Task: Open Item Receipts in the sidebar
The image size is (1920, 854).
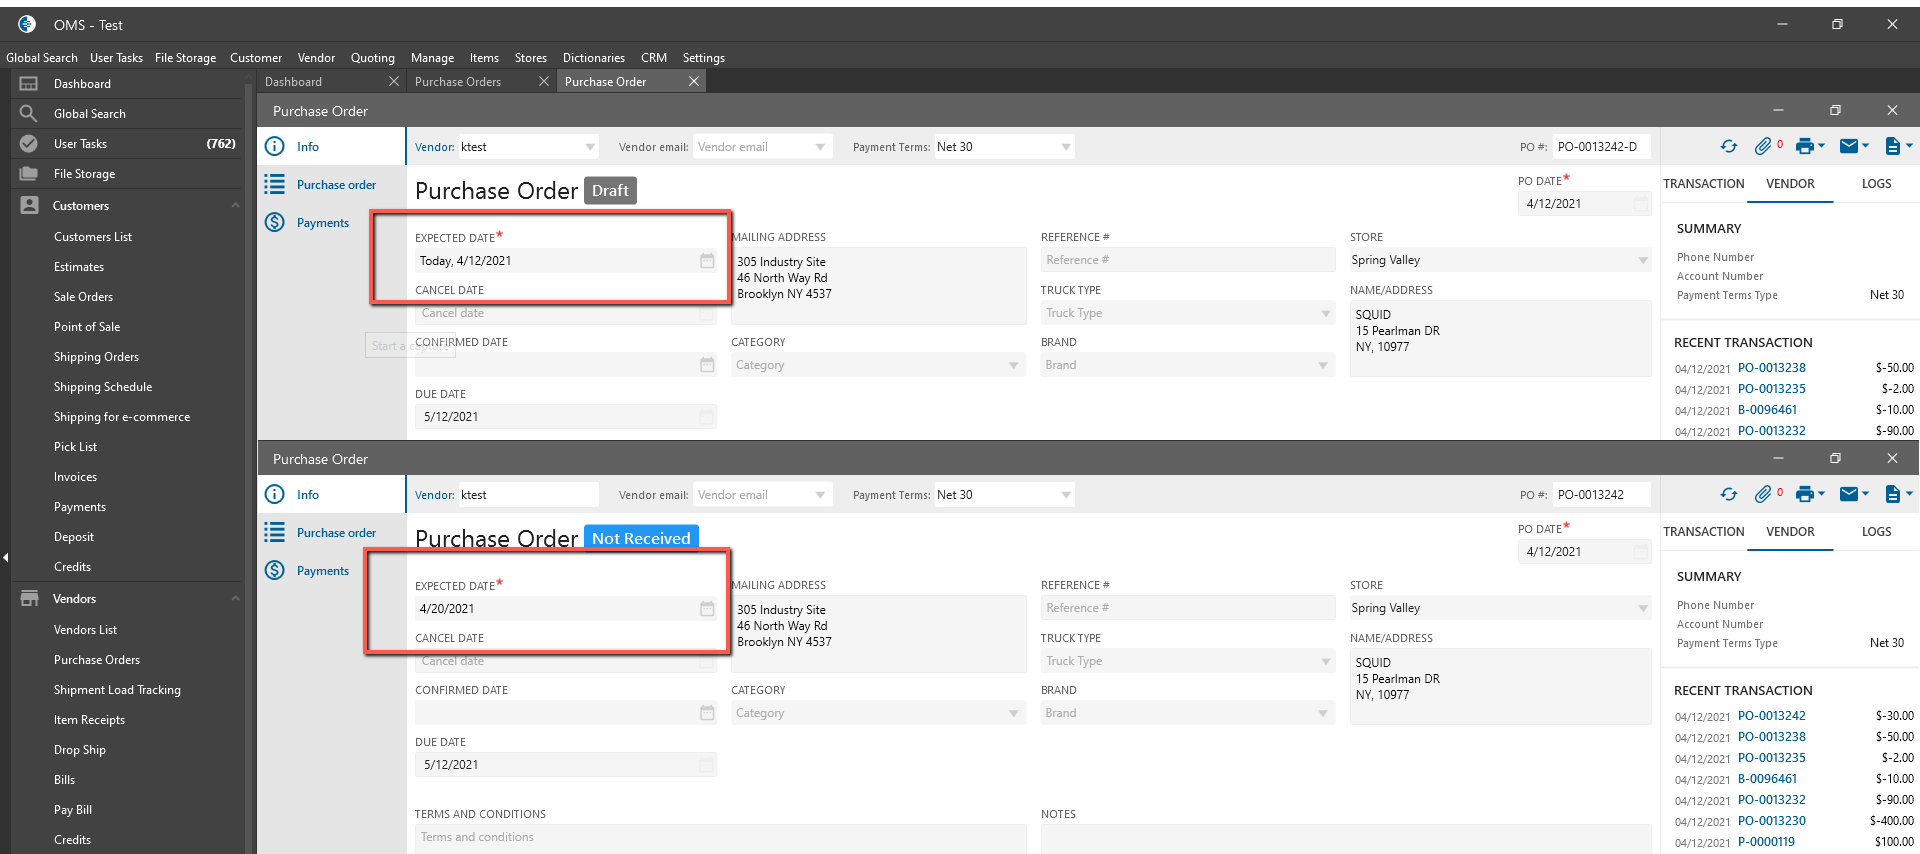Action: pos(89,720)
